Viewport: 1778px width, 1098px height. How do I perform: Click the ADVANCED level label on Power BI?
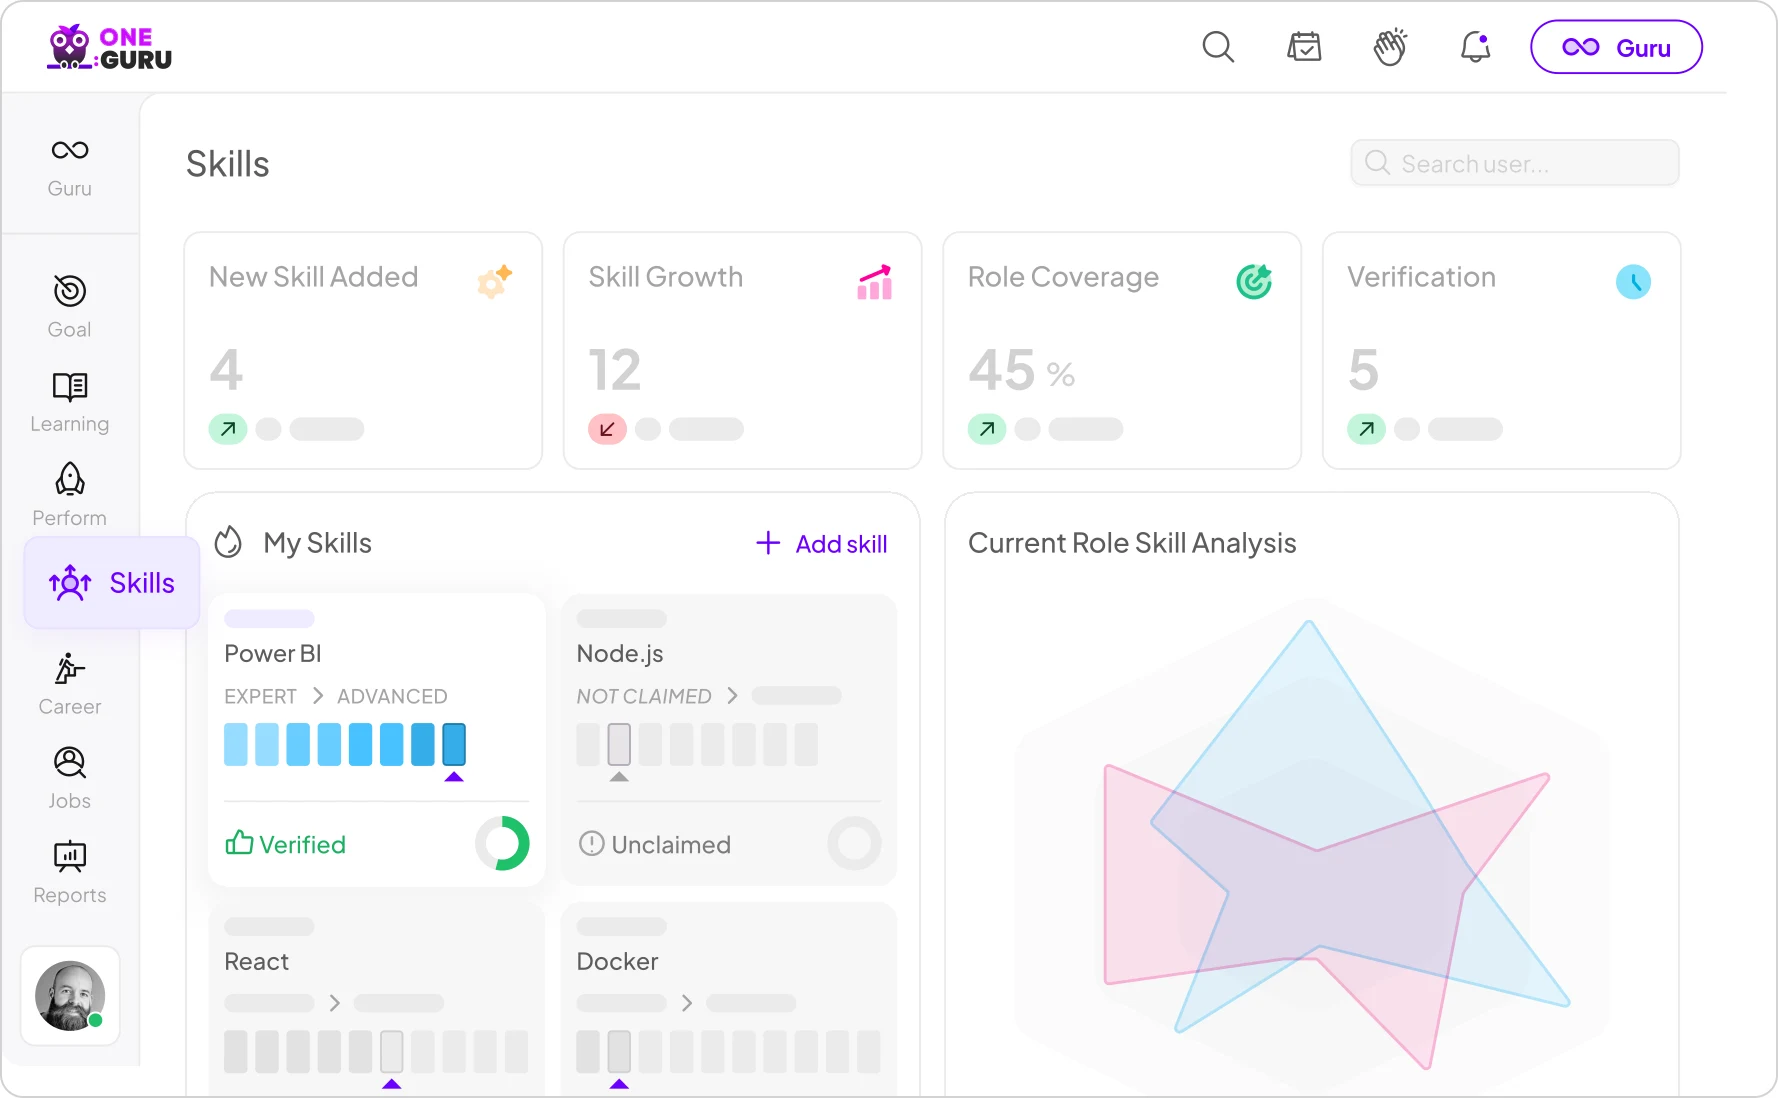pos(392,696)
